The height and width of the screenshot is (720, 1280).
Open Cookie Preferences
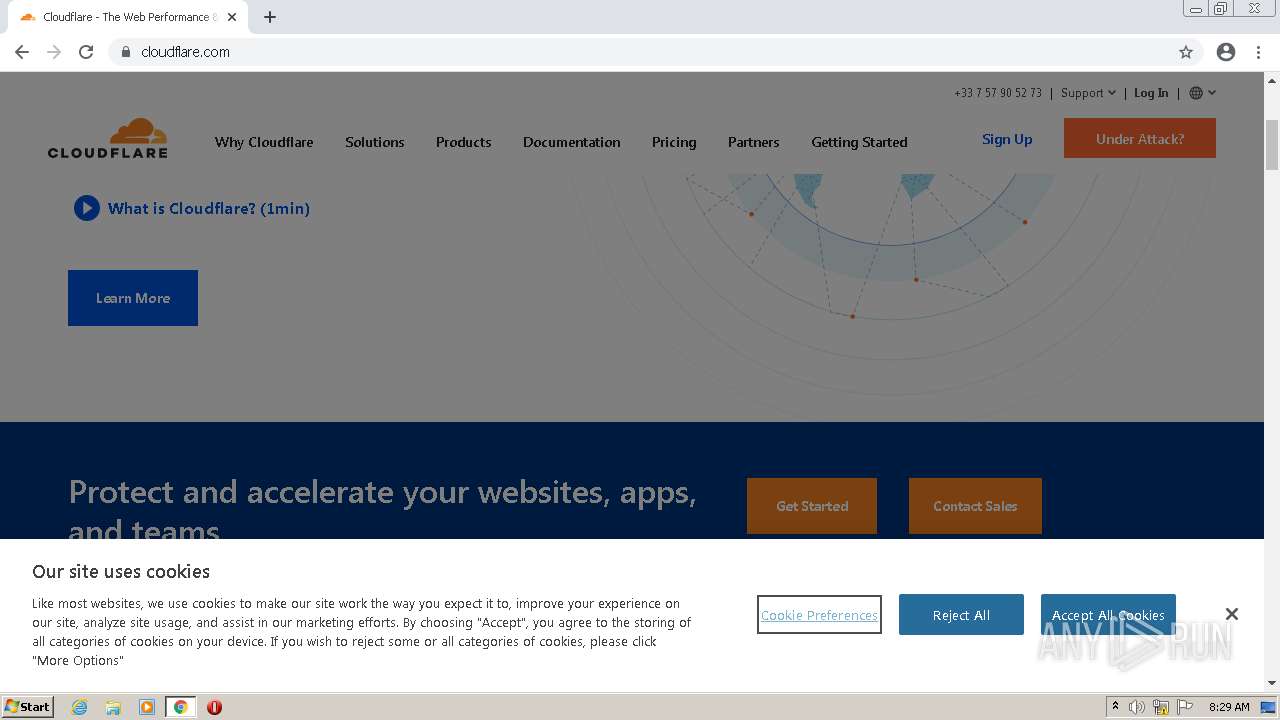(x=819, y=615)
